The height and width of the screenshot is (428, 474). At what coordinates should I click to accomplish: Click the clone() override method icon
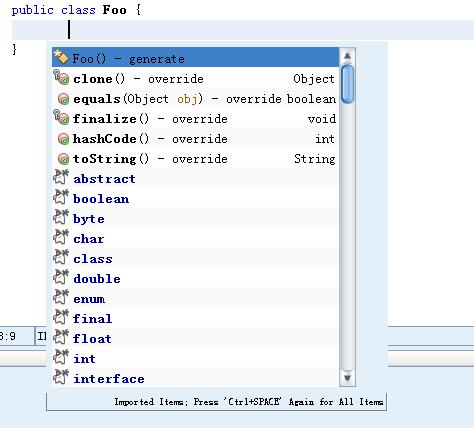tap(61, 78)
